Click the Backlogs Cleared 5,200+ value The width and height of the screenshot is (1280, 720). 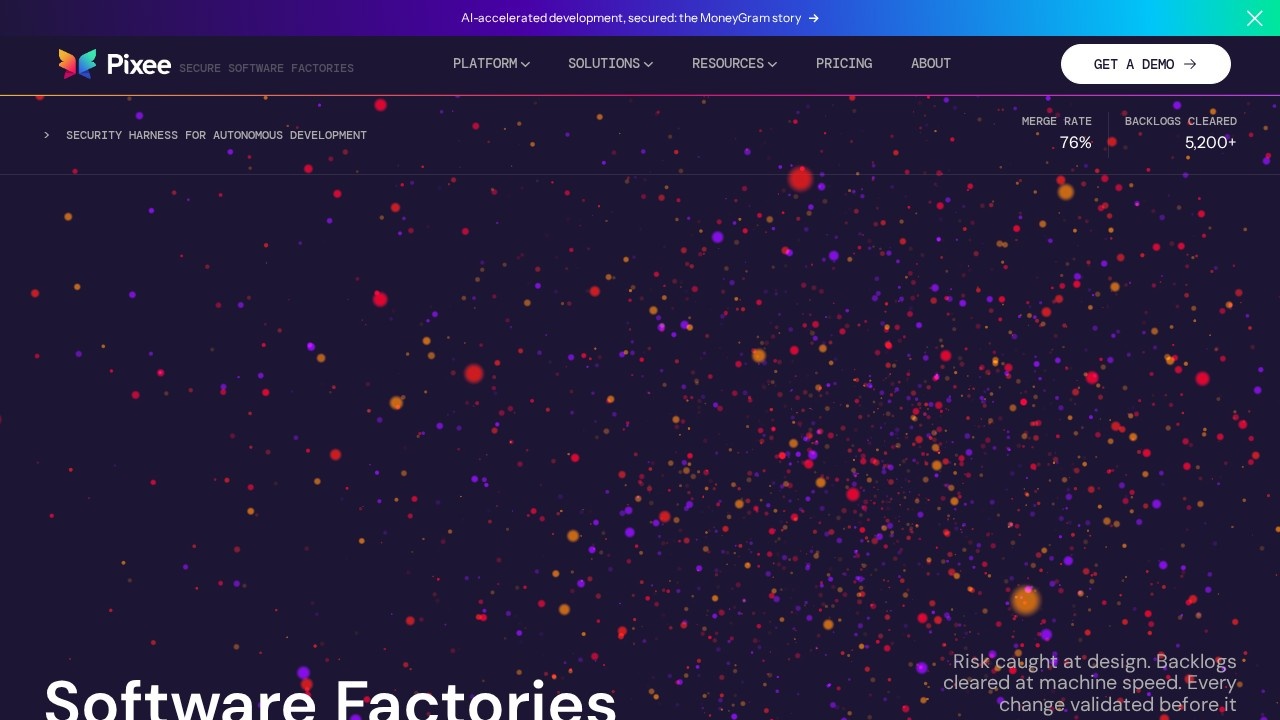pyautogui.click(x=1211, y=143)
